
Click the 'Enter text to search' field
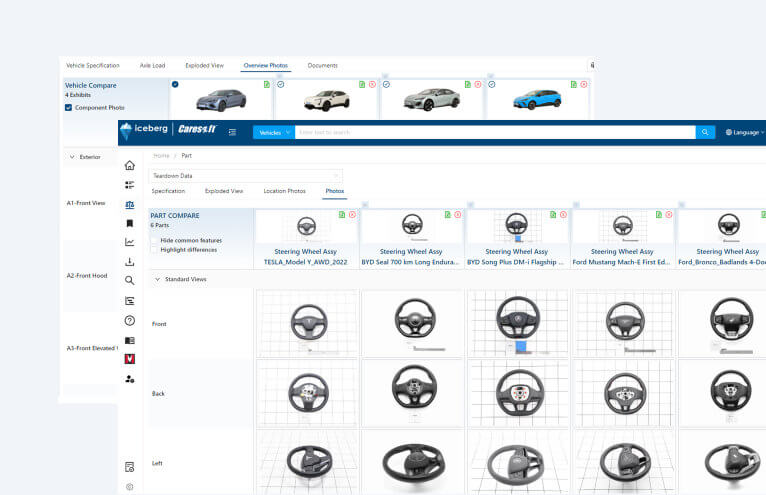pos(495,132)
